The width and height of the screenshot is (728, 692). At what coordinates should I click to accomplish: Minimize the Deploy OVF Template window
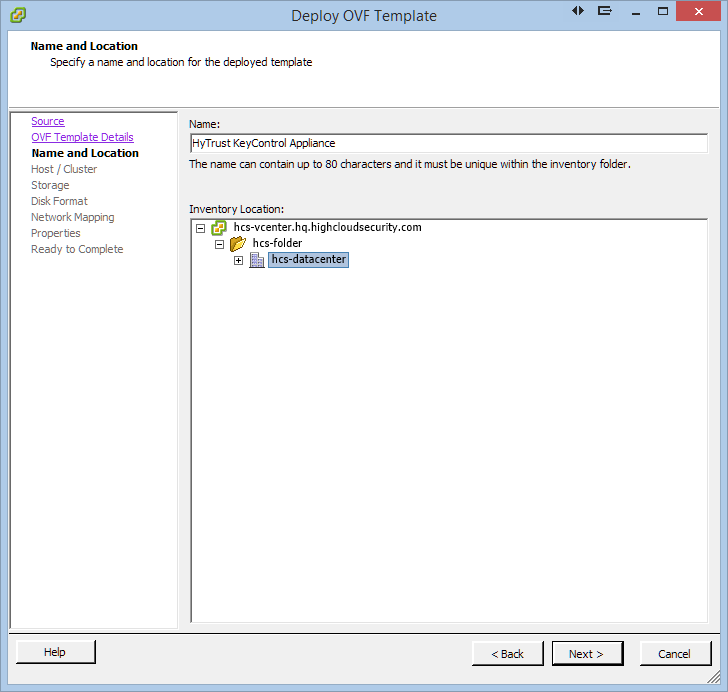coord(636,12)
